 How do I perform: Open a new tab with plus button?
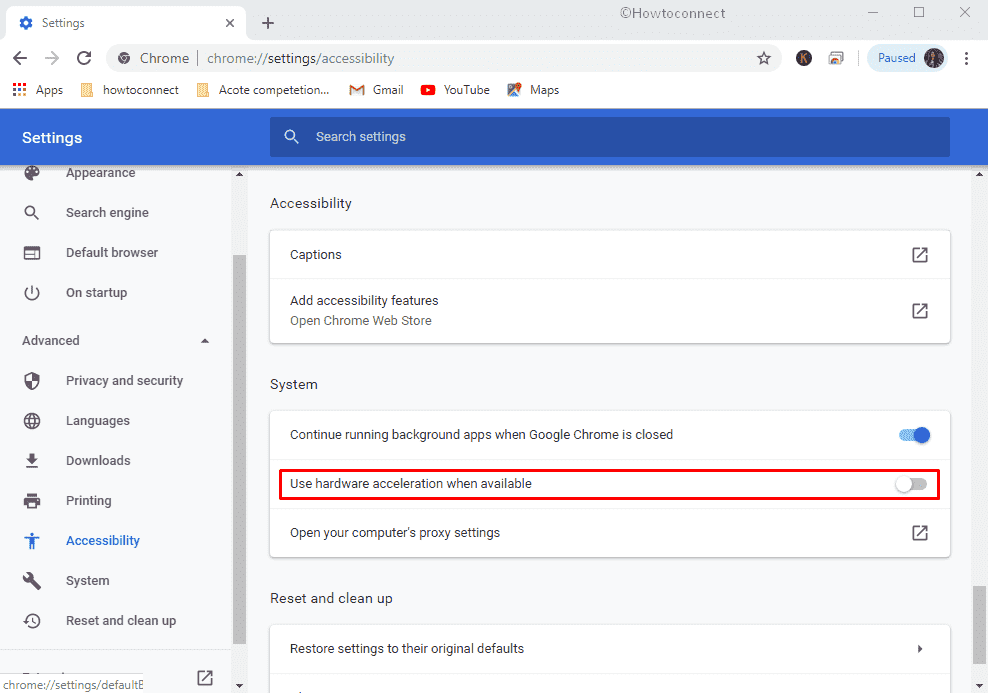[x=268, y=23]
